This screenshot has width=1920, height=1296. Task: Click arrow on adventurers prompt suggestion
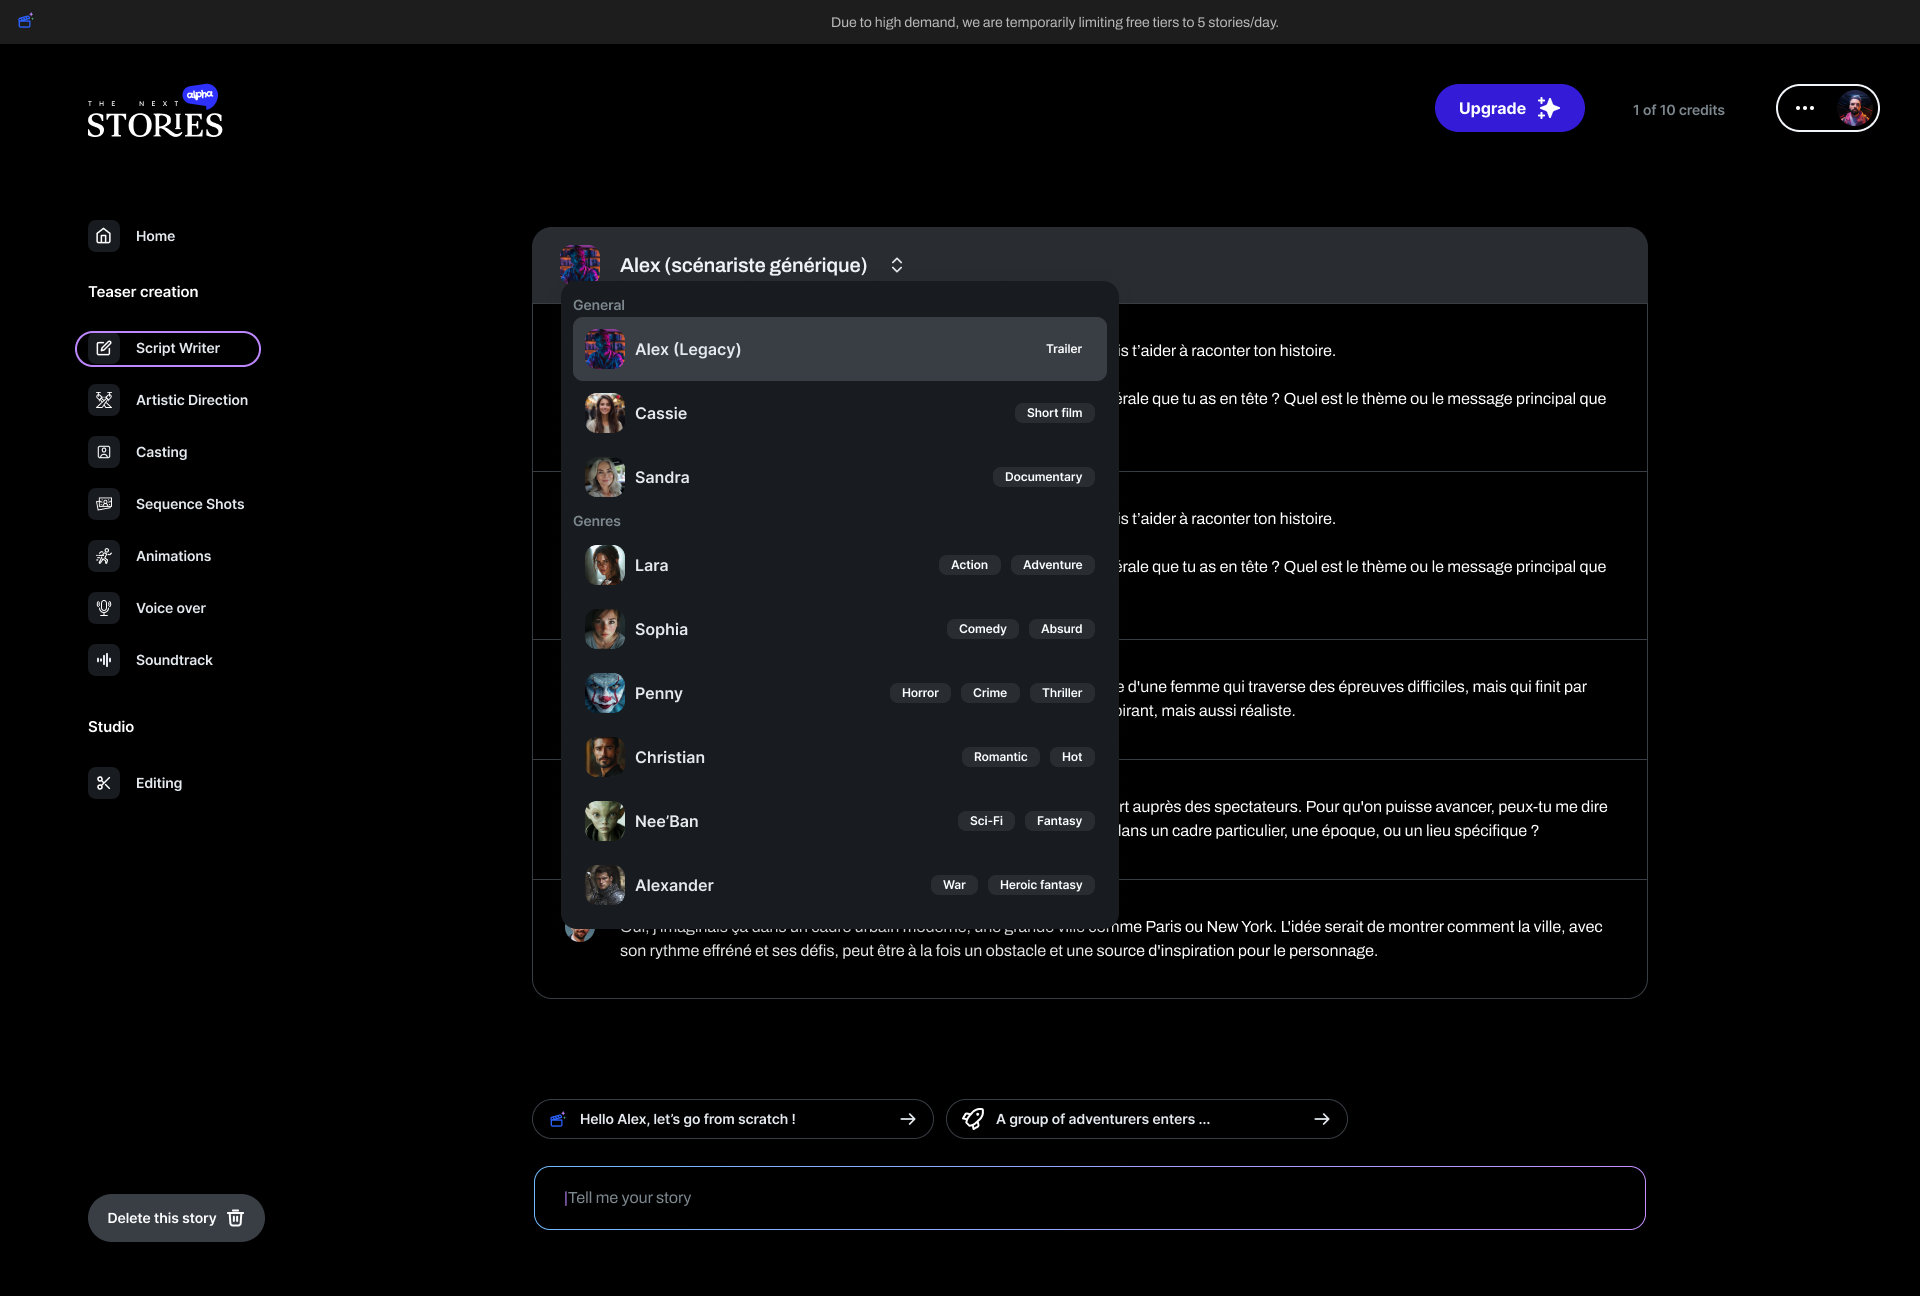1322,1119
